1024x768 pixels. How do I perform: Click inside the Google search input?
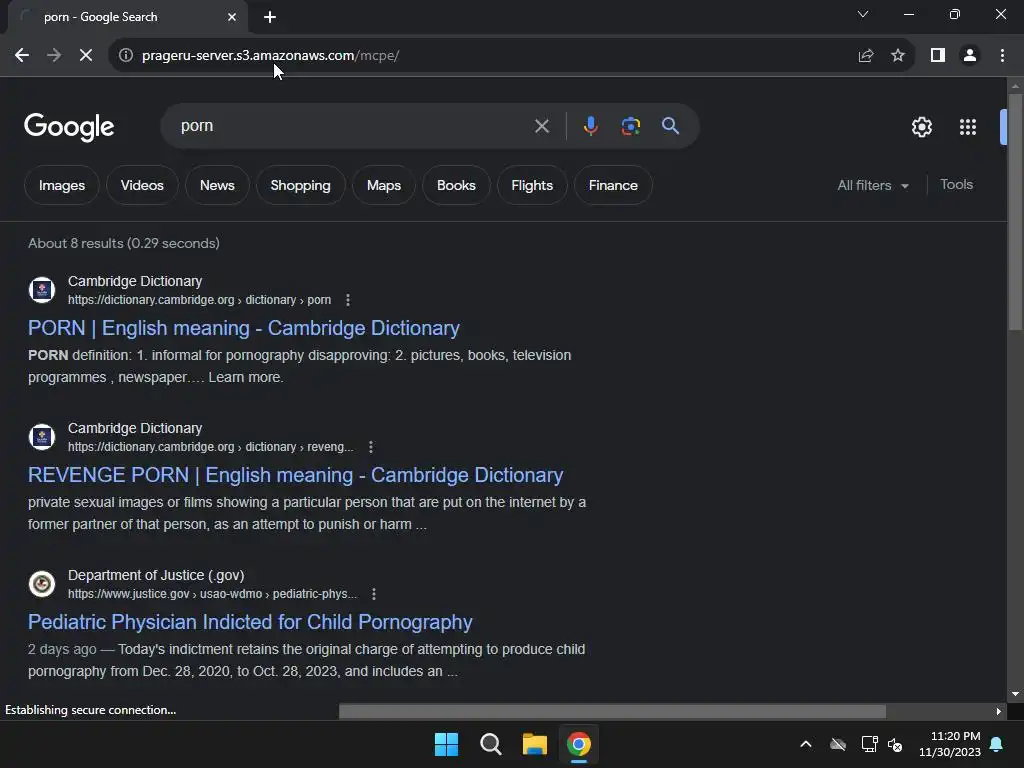353,126
